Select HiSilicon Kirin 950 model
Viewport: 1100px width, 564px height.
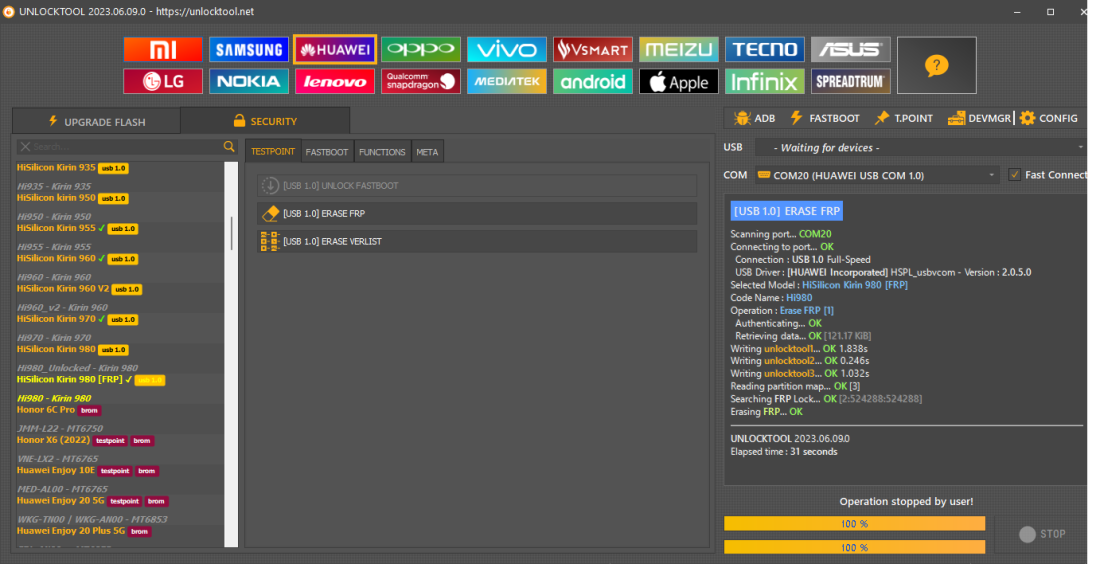point(56,198)
